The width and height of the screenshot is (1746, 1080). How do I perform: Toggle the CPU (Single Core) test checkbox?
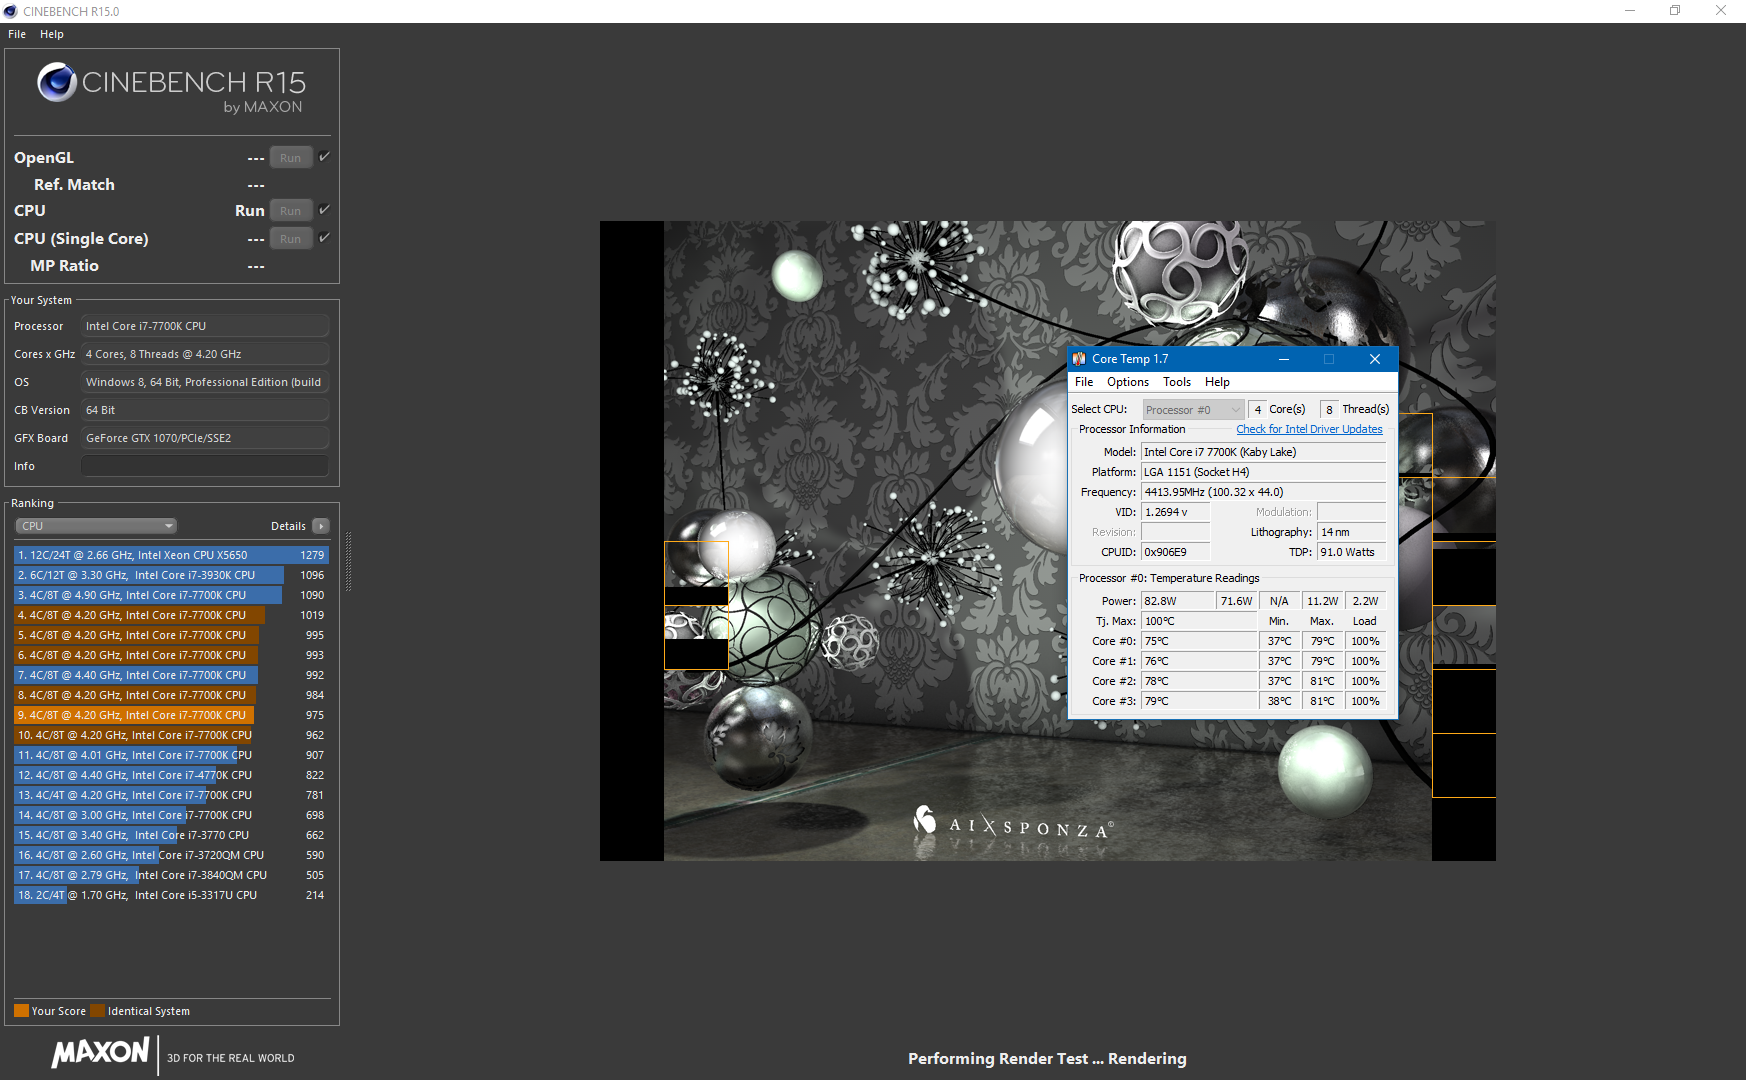[324, 238]
